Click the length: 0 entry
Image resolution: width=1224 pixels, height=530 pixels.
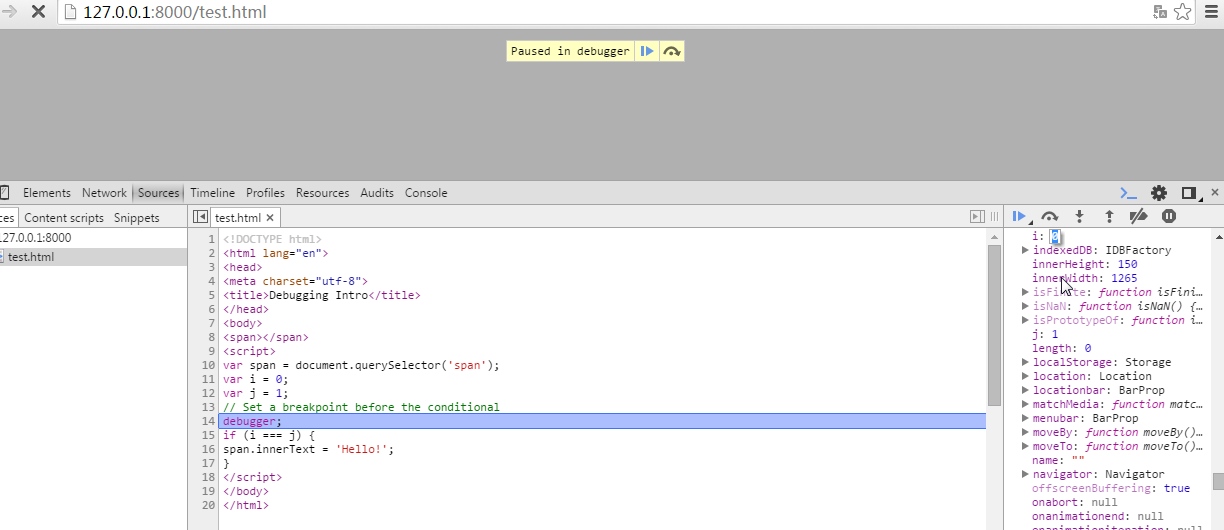tap(1061, 348)
